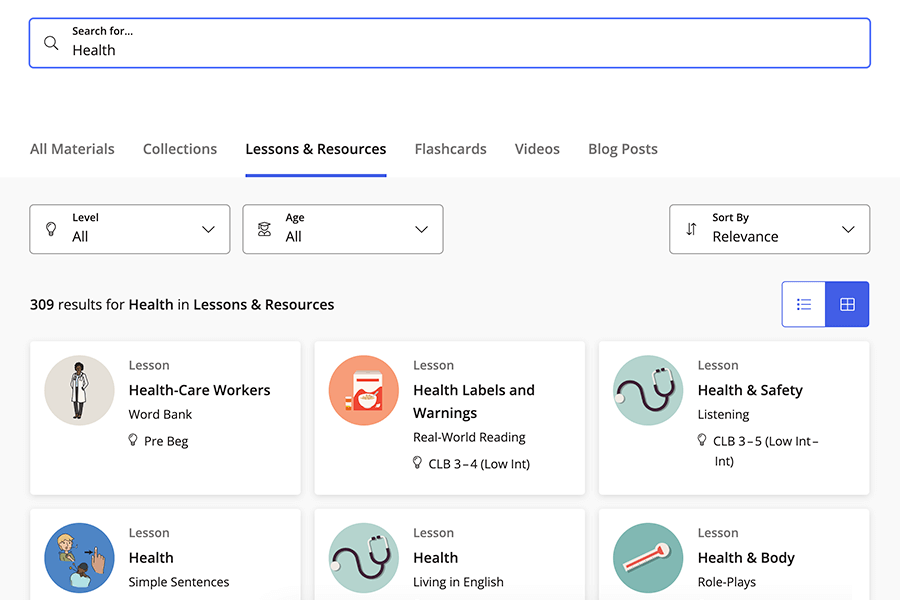The width and height of the screenshot is (900, 600).
Task: Select the Collections tab
Action: click(x=179, y=148)
